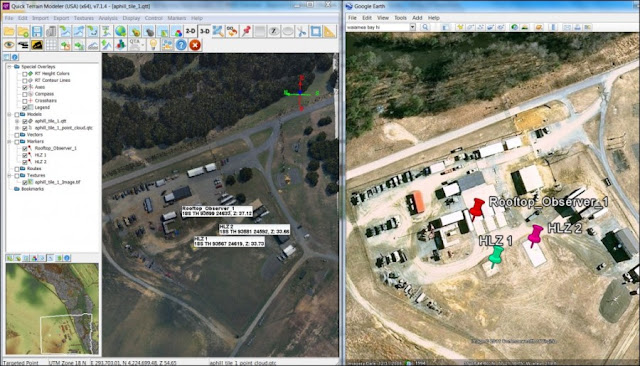Click the ruler icon in Google Earth toolbar
This screenshot has height=366, width=640.
553,27
